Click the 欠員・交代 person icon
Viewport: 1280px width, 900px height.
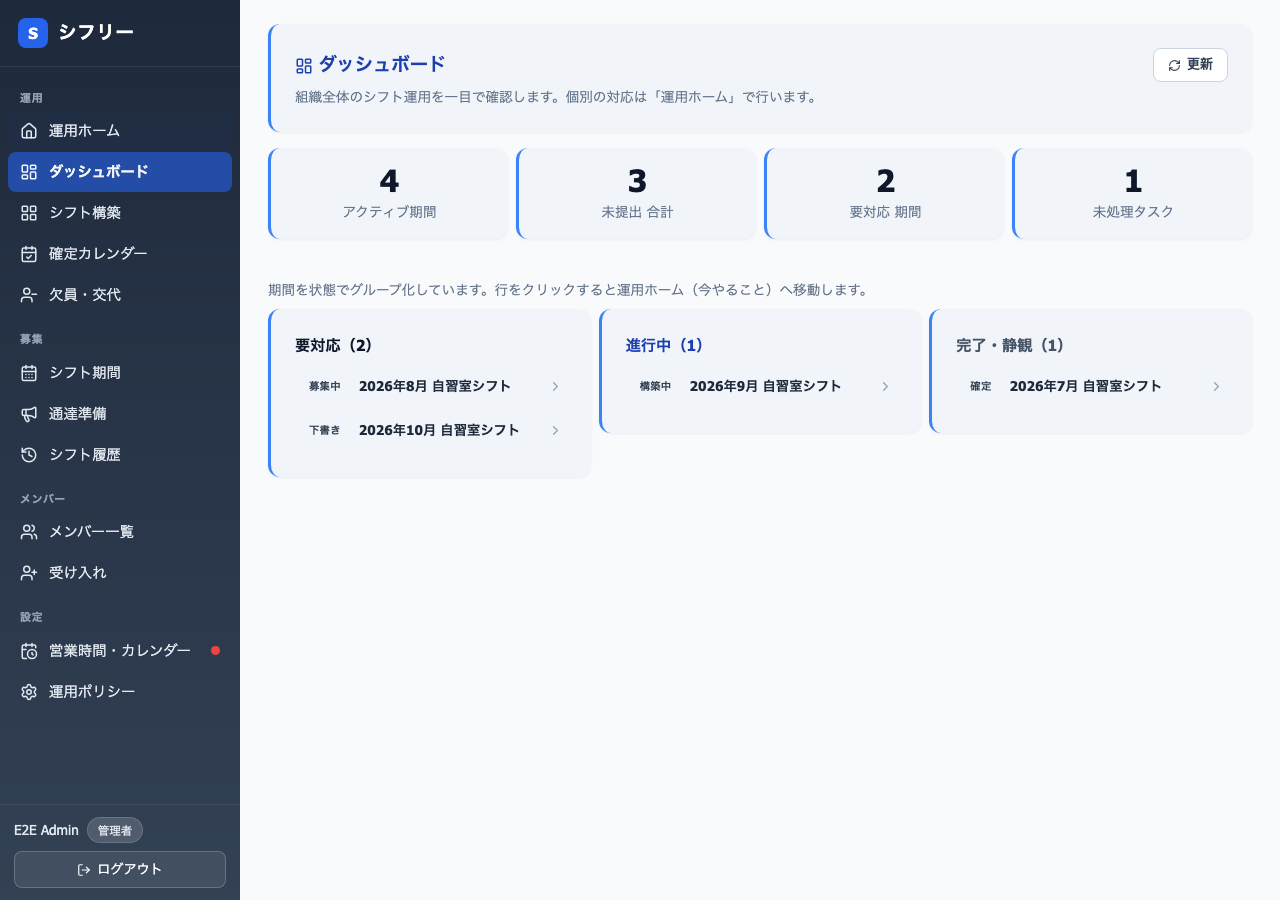coord(29,295)
